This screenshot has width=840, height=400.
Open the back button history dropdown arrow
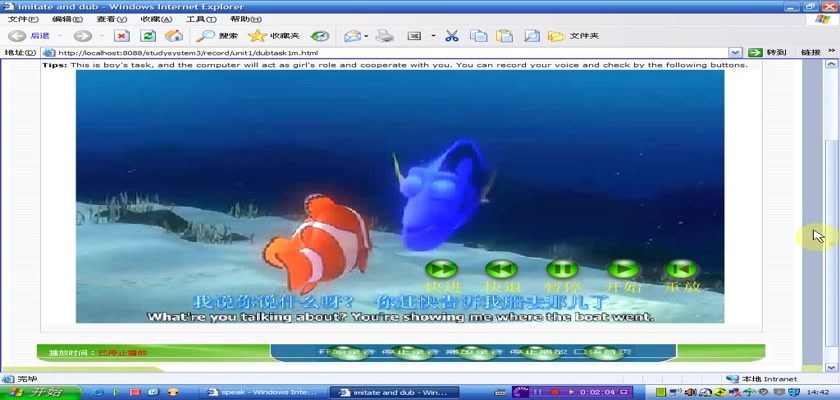click(60, 36)
